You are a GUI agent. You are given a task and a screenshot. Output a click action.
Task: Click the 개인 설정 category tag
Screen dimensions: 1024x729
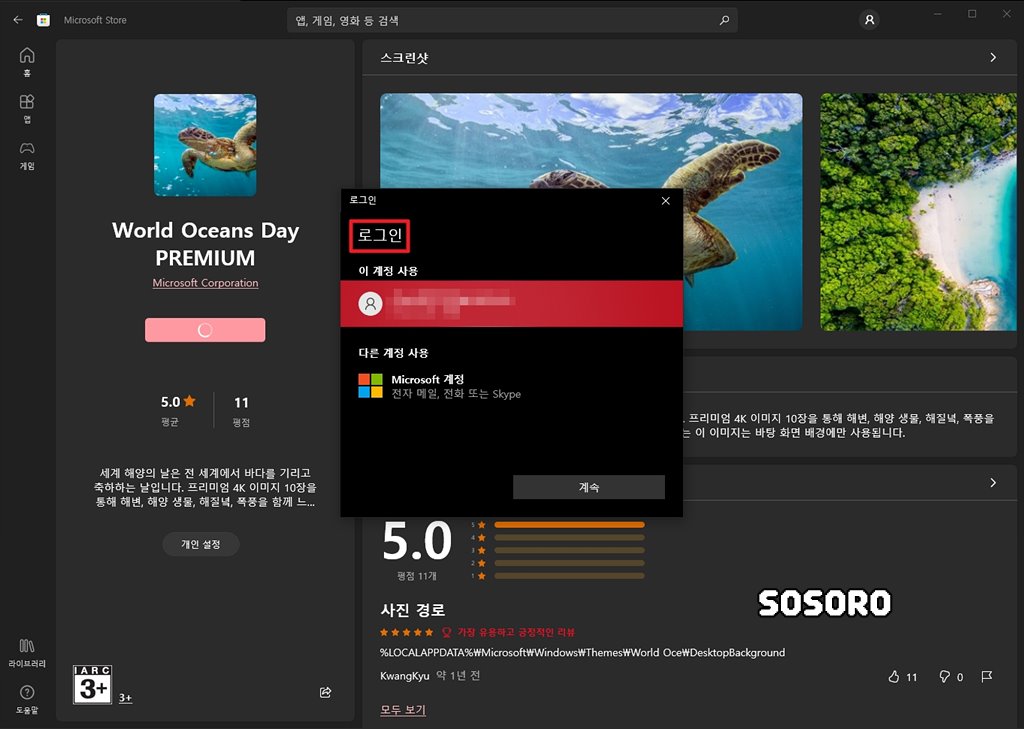tap(200, 544)
